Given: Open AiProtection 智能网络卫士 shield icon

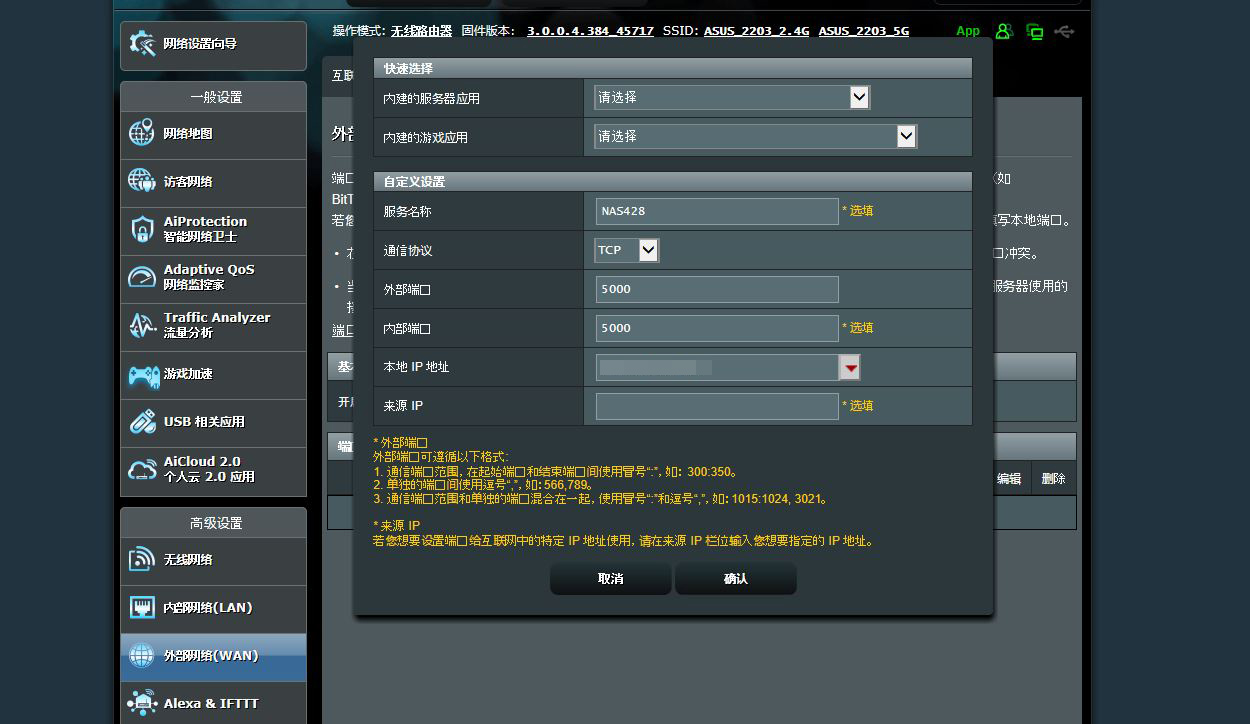Looking at the screenshot, I should coord(141,230).
